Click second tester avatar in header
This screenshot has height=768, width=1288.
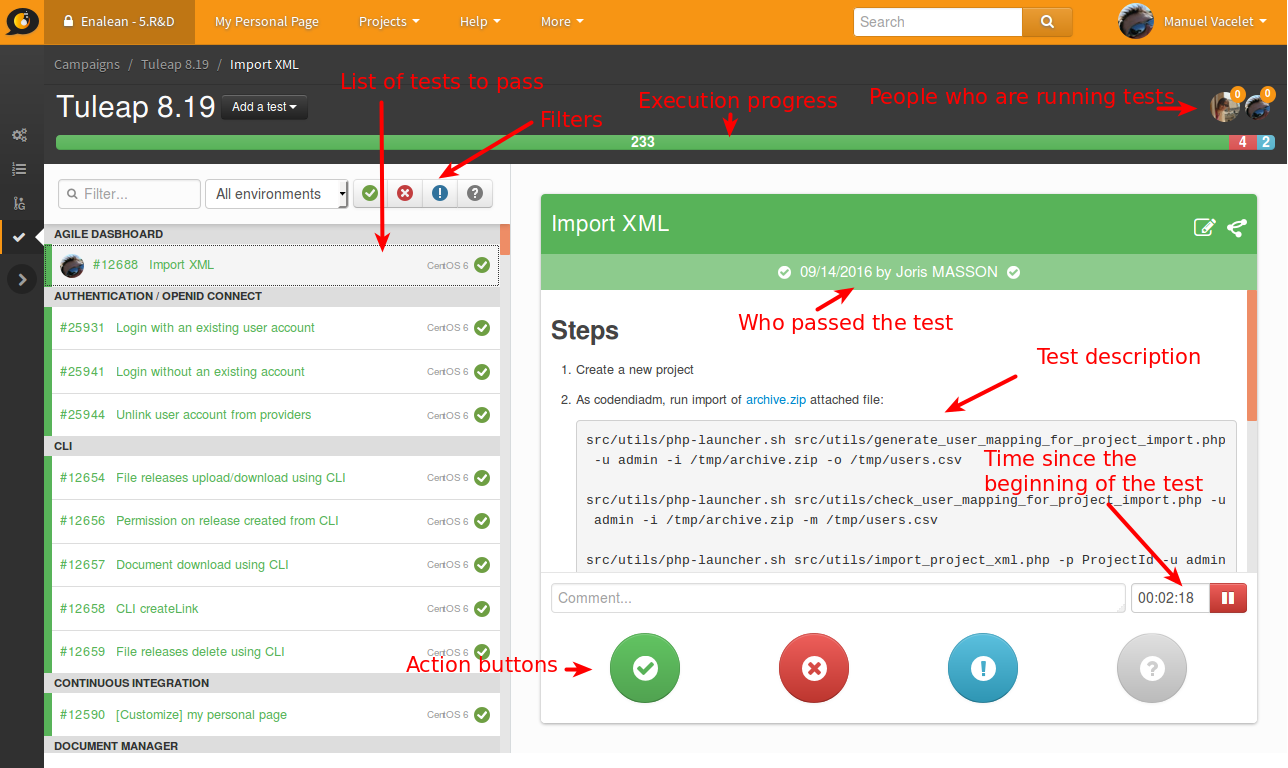click(x=1258, y=106)
